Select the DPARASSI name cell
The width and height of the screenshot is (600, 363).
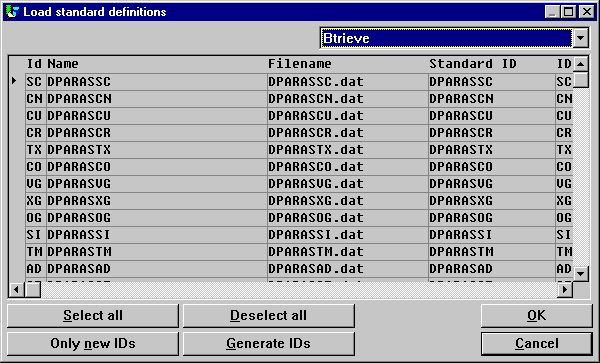(x=157, y=234)
